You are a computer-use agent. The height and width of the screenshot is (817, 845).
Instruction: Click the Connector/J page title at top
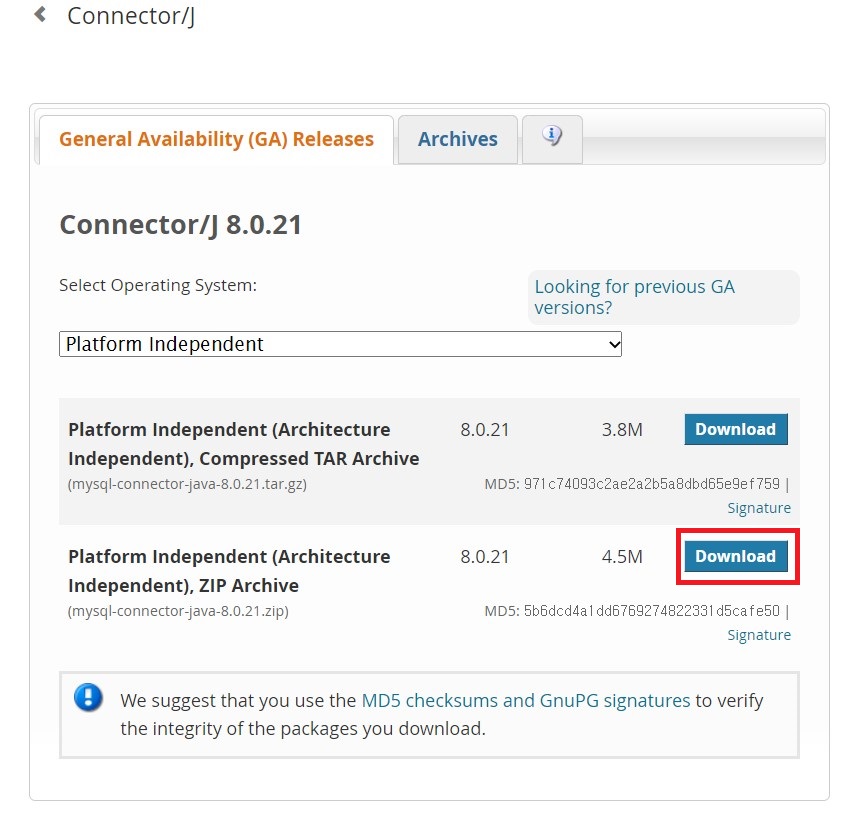pyautogui.click(x=131, y=16)
